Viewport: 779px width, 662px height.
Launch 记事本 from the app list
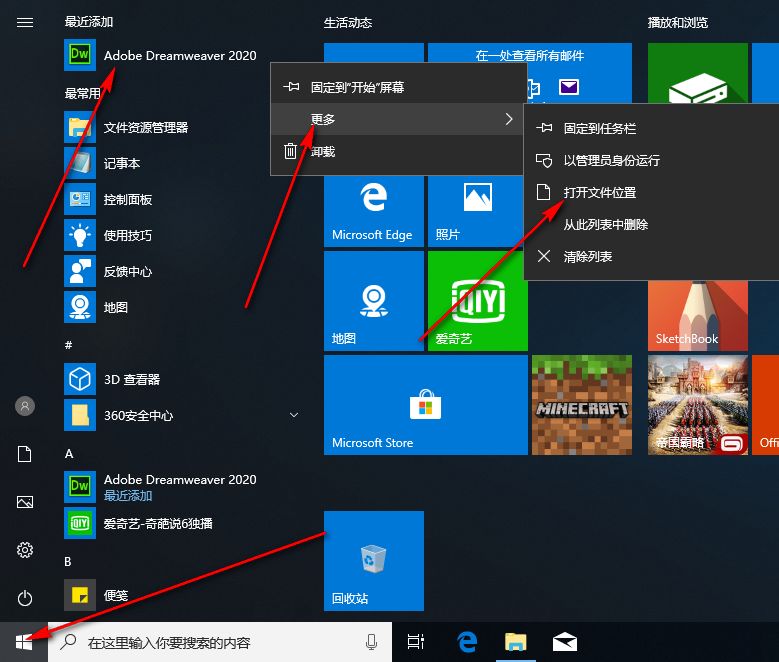point(182,164)
